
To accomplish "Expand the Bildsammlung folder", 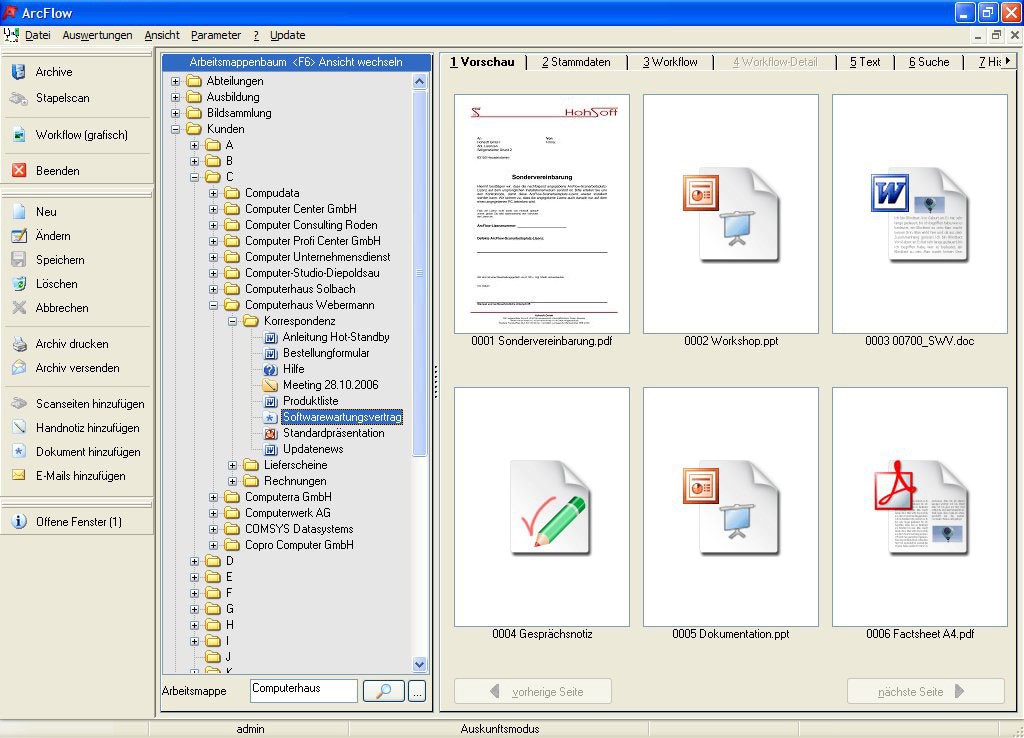I will (175, 113).
